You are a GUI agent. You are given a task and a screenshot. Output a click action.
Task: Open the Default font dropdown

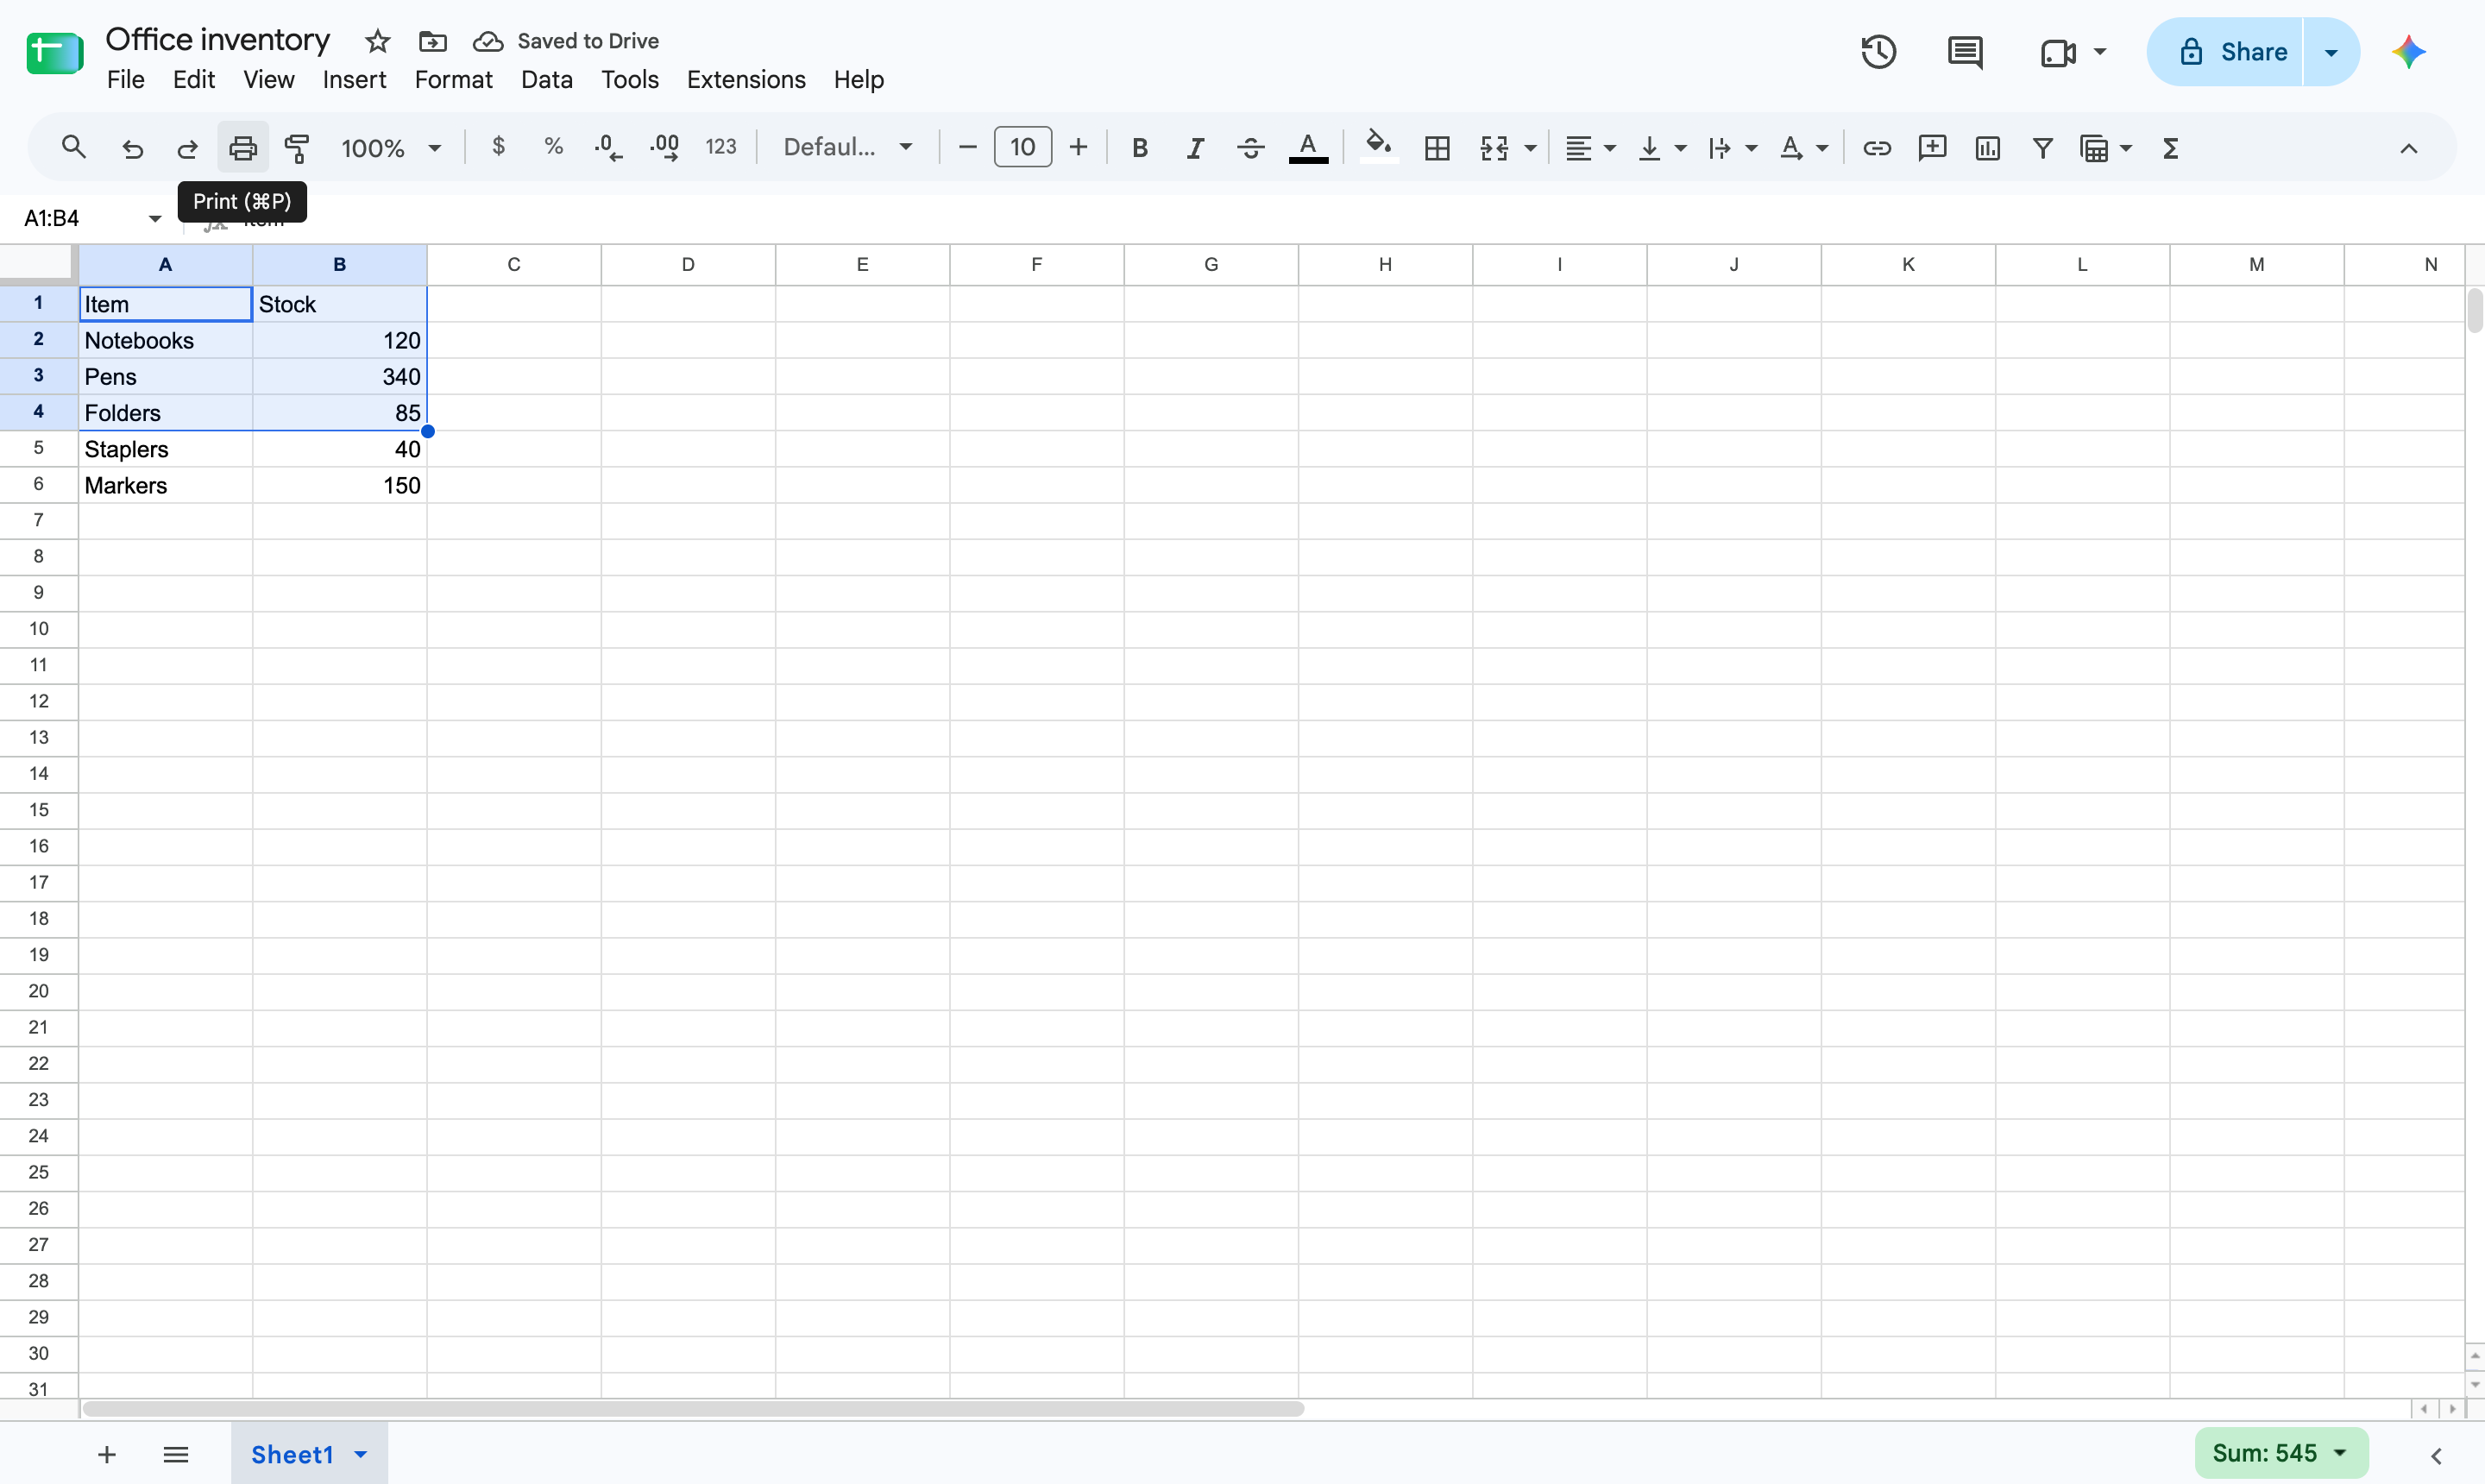[x=848, y=147]
